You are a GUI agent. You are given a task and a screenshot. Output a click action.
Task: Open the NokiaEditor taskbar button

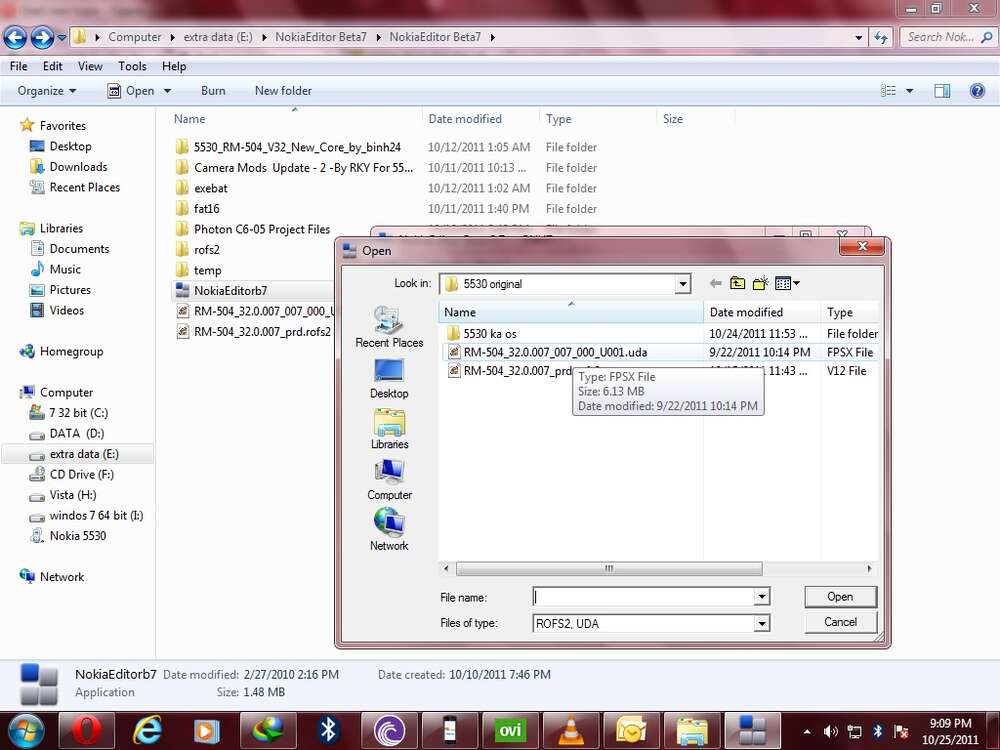752,730
